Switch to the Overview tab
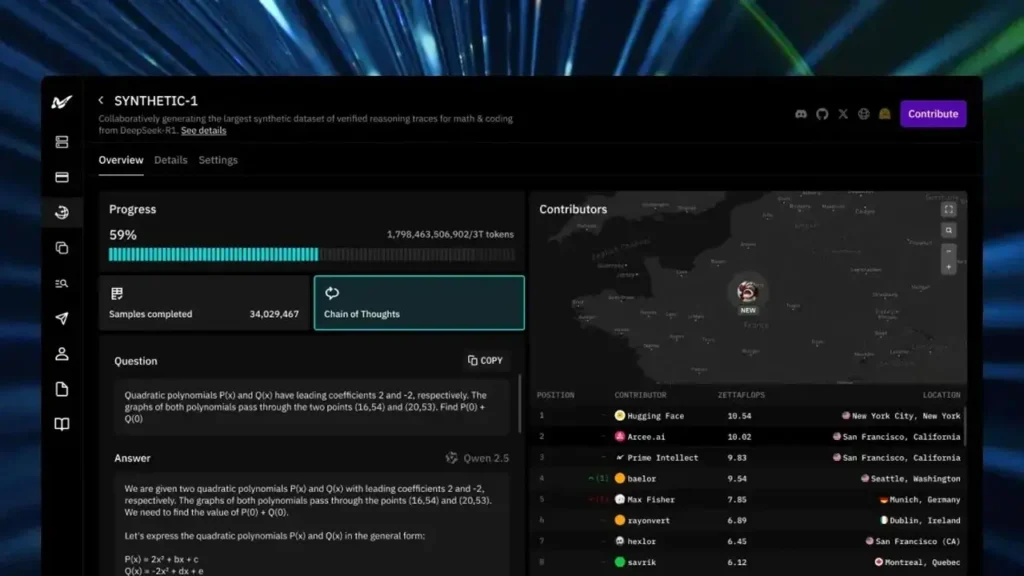Image resolution: width=1024 pixels, height=576 pixels. pos(121,160)
